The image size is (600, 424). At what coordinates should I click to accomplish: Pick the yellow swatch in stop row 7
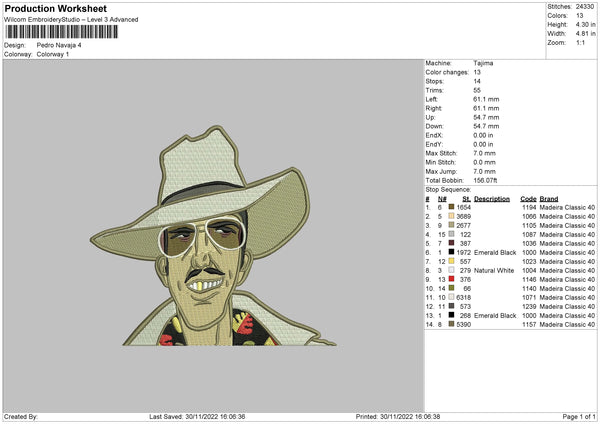[451, 261]
